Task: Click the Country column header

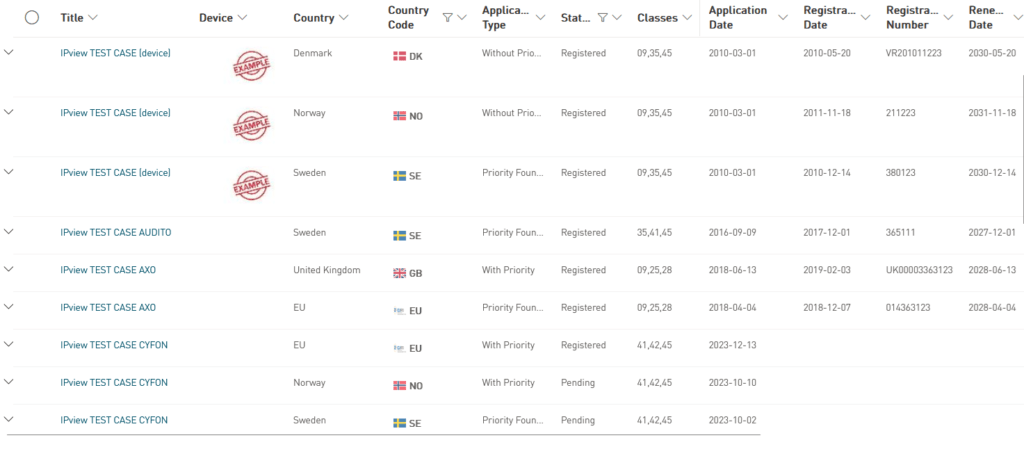Action: pos(314,18)
